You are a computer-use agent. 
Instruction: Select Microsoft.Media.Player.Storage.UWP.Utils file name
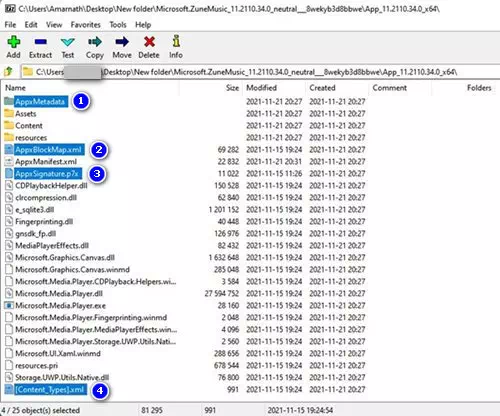click(x=96, y=342)
